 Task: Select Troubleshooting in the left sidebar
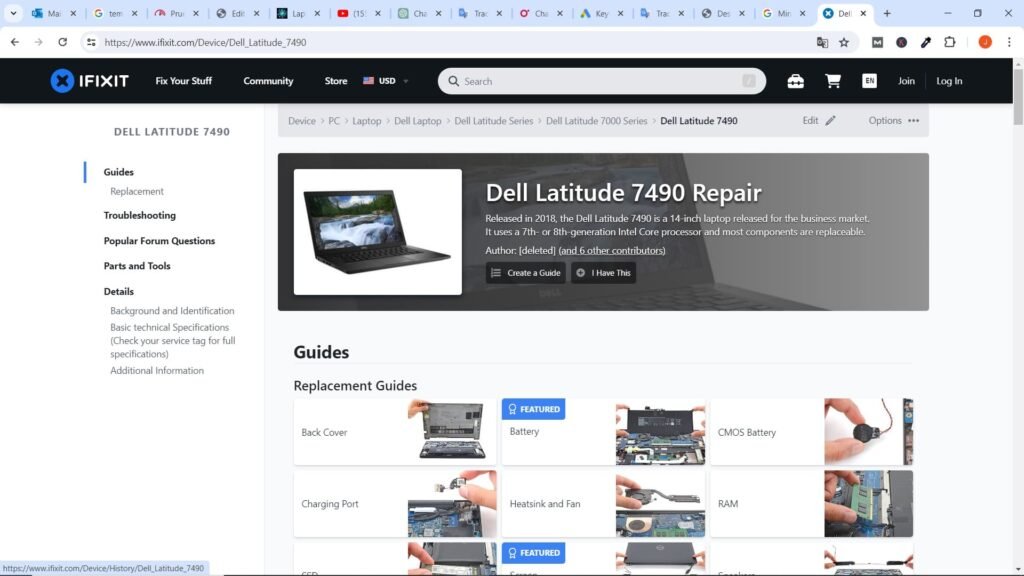click(139, 215)
